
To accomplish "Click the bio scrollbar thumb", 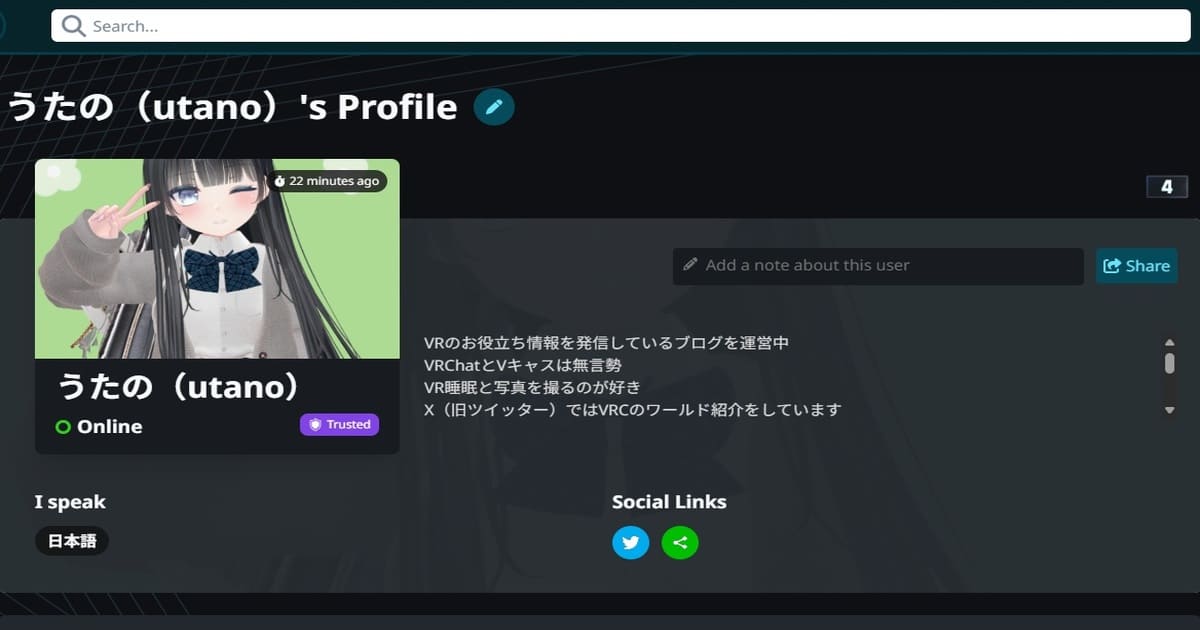I will tap(1169, 362).
